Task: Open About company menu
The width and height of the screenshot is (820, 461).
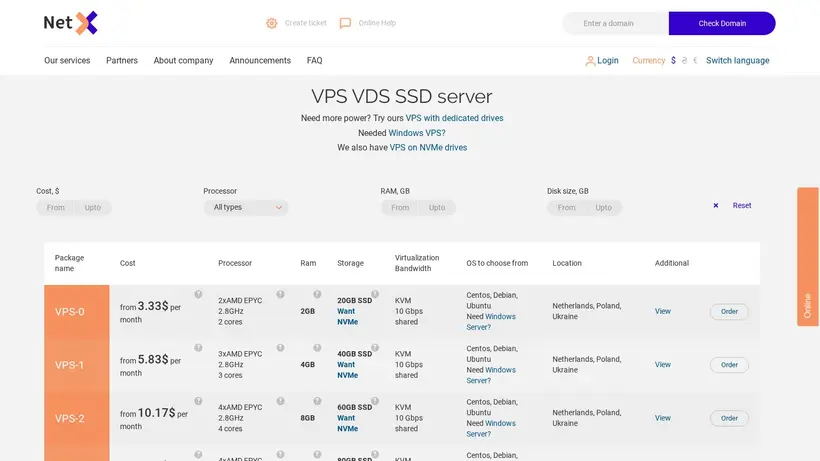Action: coord(184,61)
